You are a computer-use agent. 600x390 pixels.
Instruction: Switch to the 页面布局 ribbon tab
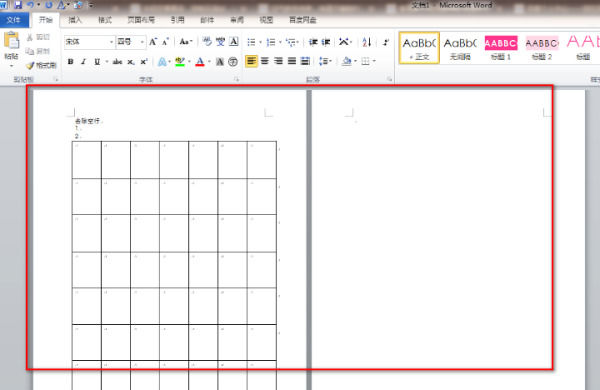tap(141, 20)
